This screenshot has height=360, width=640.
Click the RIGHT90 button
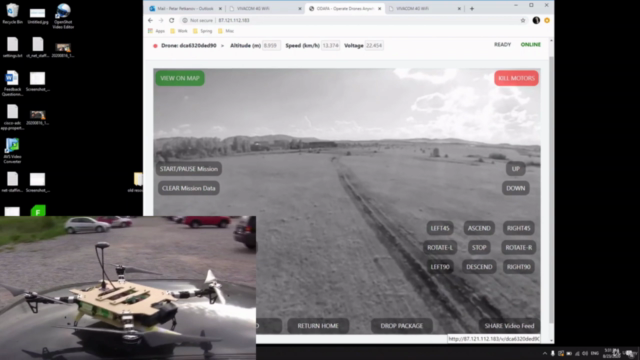(519, 267)
